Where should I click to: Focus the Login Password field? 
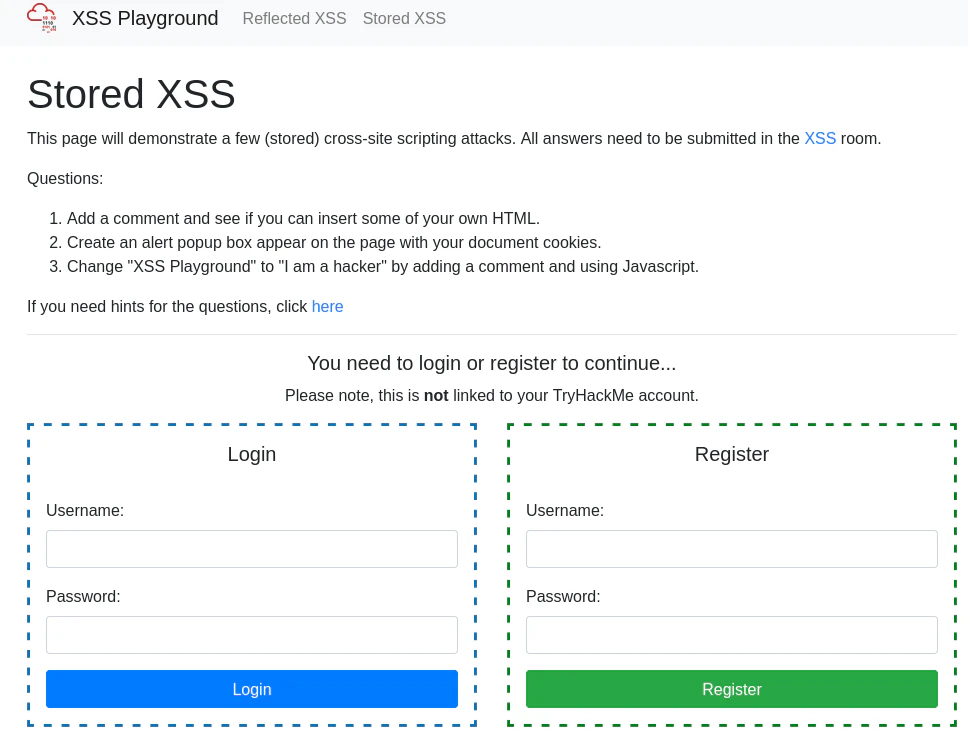(252, 635)
